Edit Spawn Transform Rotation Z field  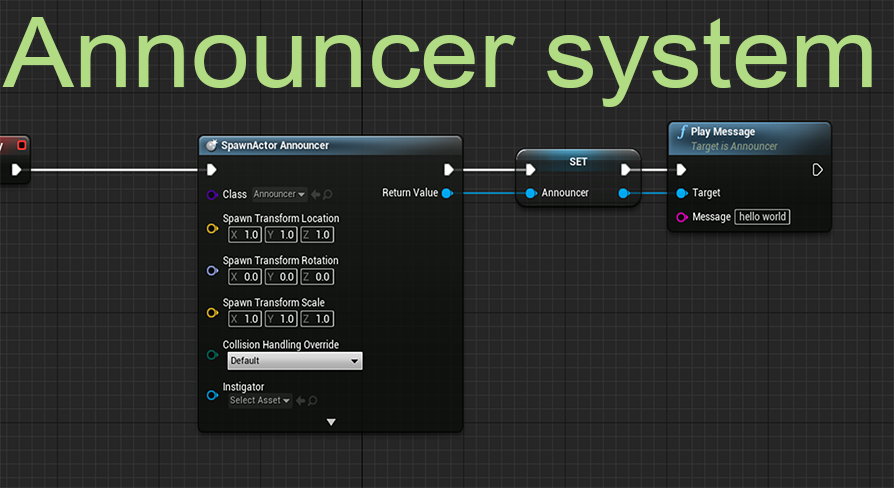[317, 276]
